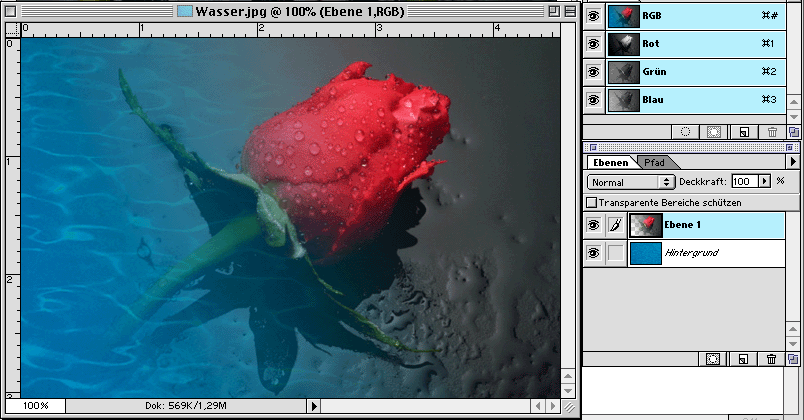The height and width of the screenshot is (420, 804).
Task: Toggle visibility of Rot channel
Action: [x=594, y=43]
